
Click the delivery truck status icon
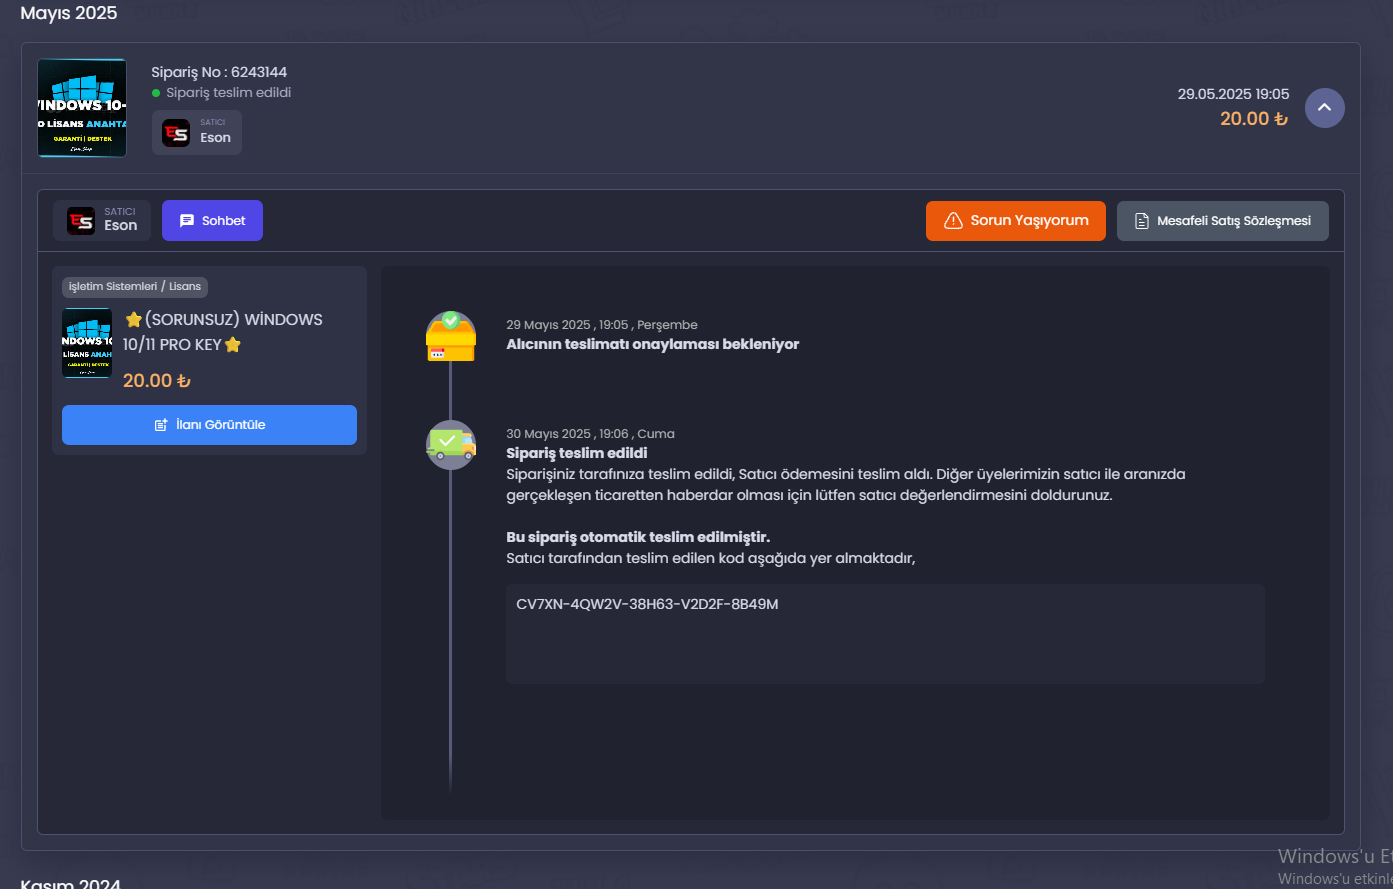pos(451,444)
